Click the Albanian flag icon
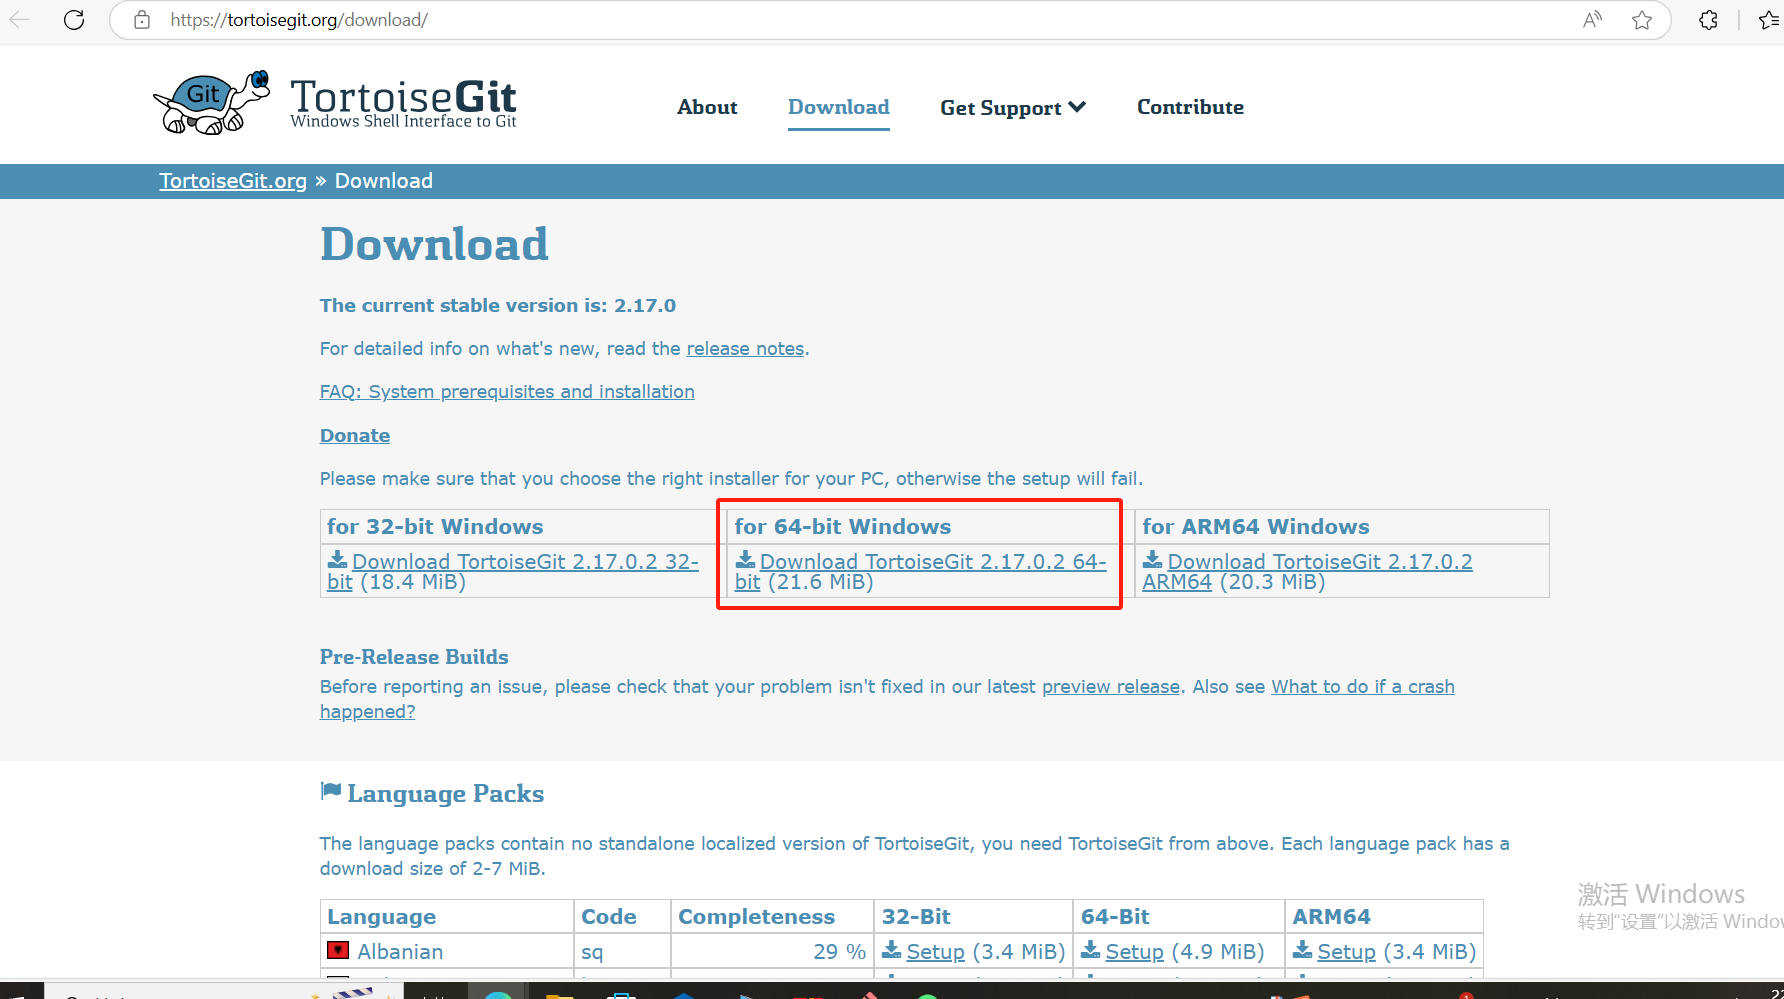The image size is (1784, 999). pyautogui.click(x=338, y=950)
